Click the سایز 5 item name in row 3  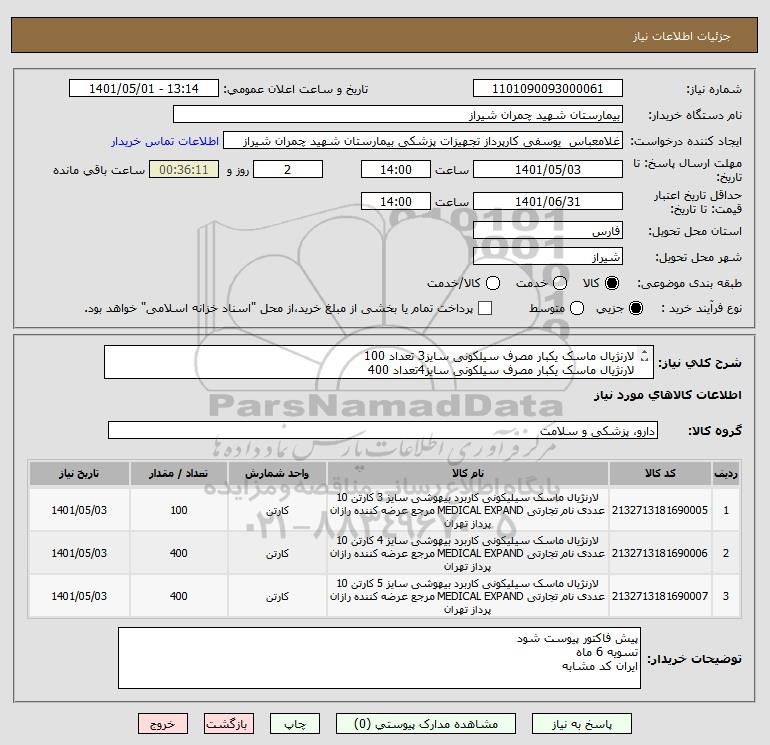click(468, 596)
